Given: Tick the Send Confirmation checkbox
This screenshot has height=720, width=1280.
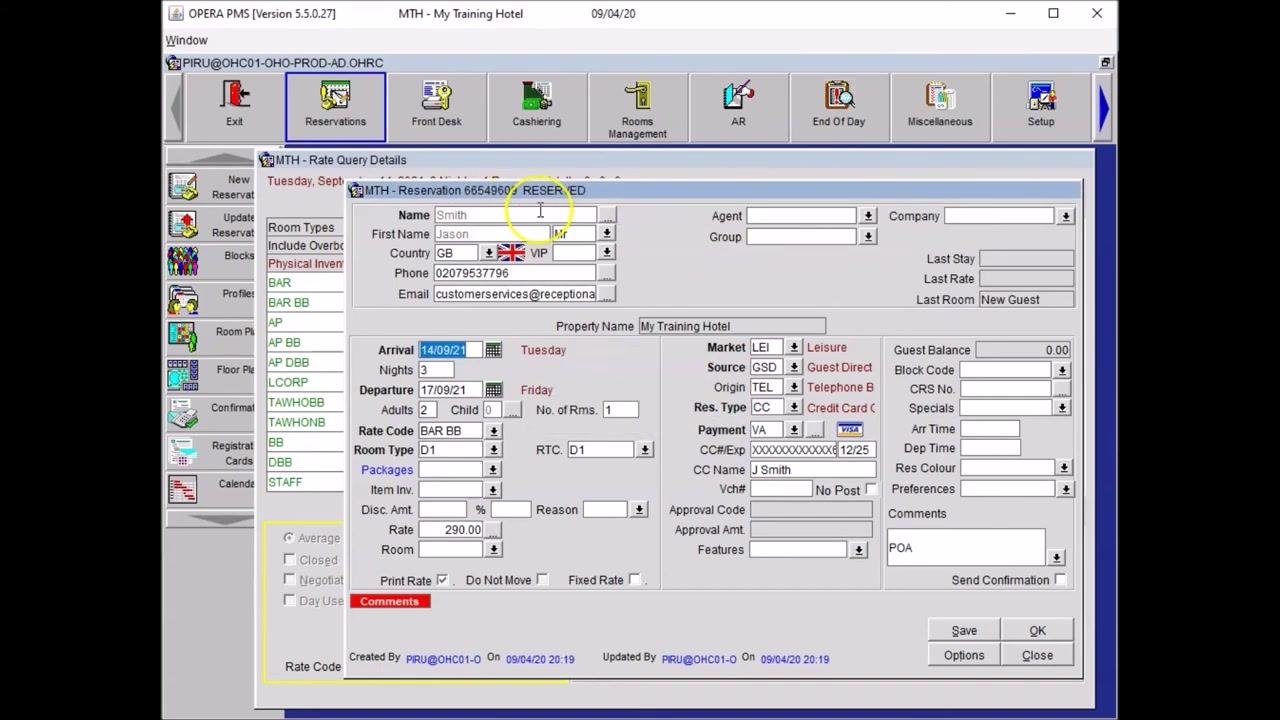Looking at the screenshot, I should click(1060, 580).
